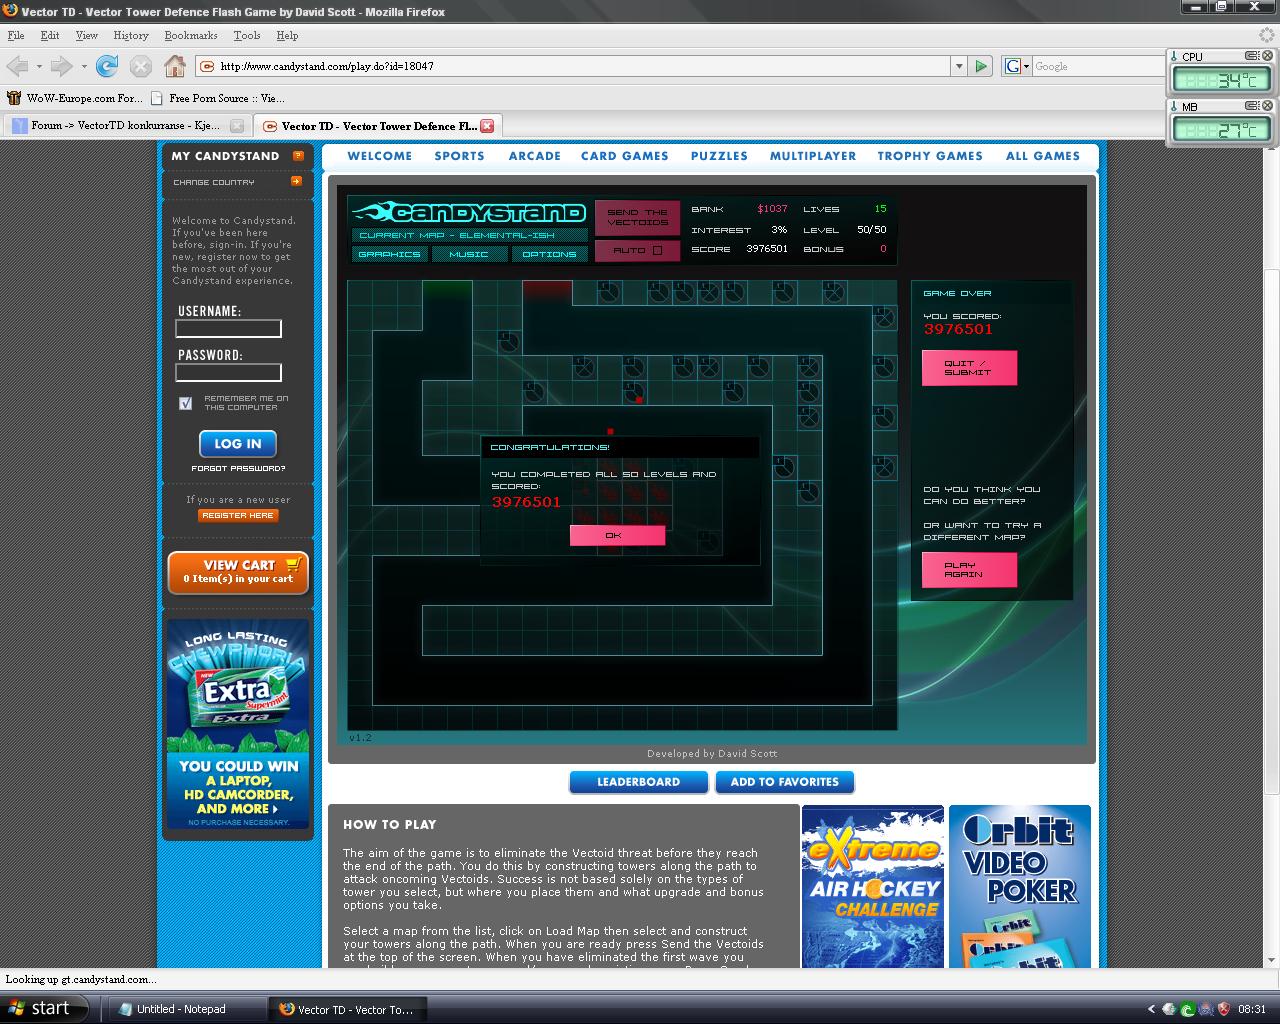
Task: Click the Firefox Back arrow button
Action: [x=17, y=66]
